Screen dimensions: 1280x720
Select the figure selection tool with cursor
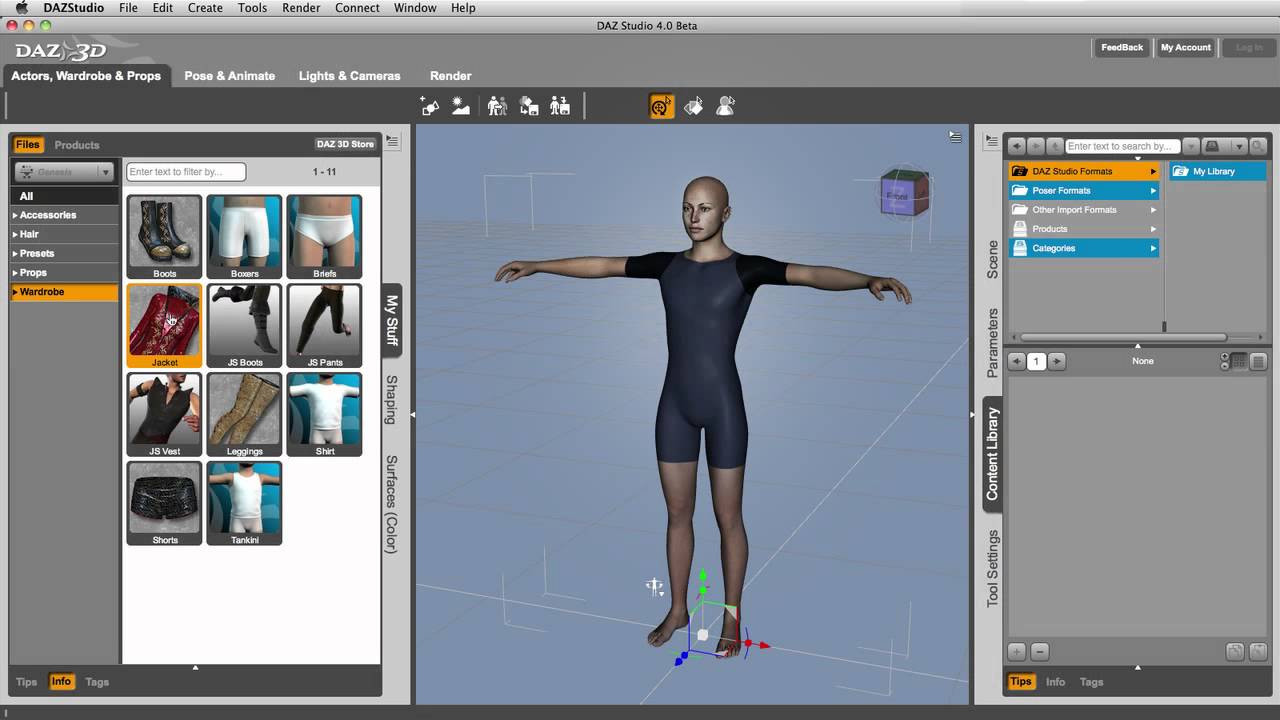726,106
